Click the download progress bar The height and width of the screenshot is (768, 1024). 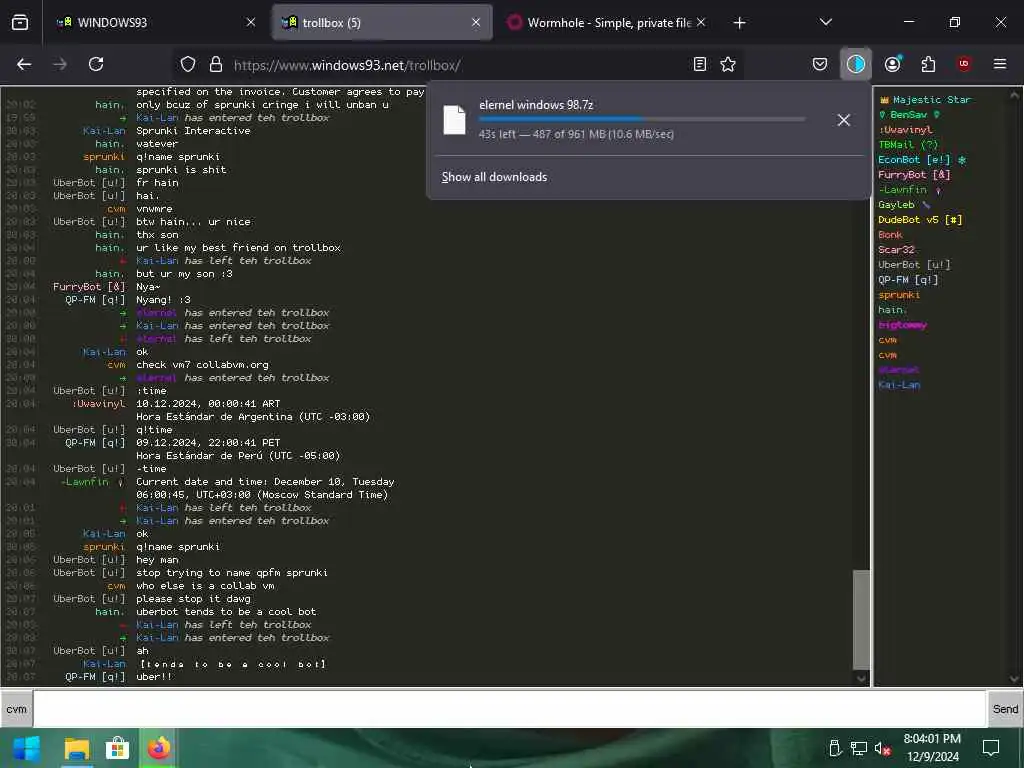(x=641, y=119)
